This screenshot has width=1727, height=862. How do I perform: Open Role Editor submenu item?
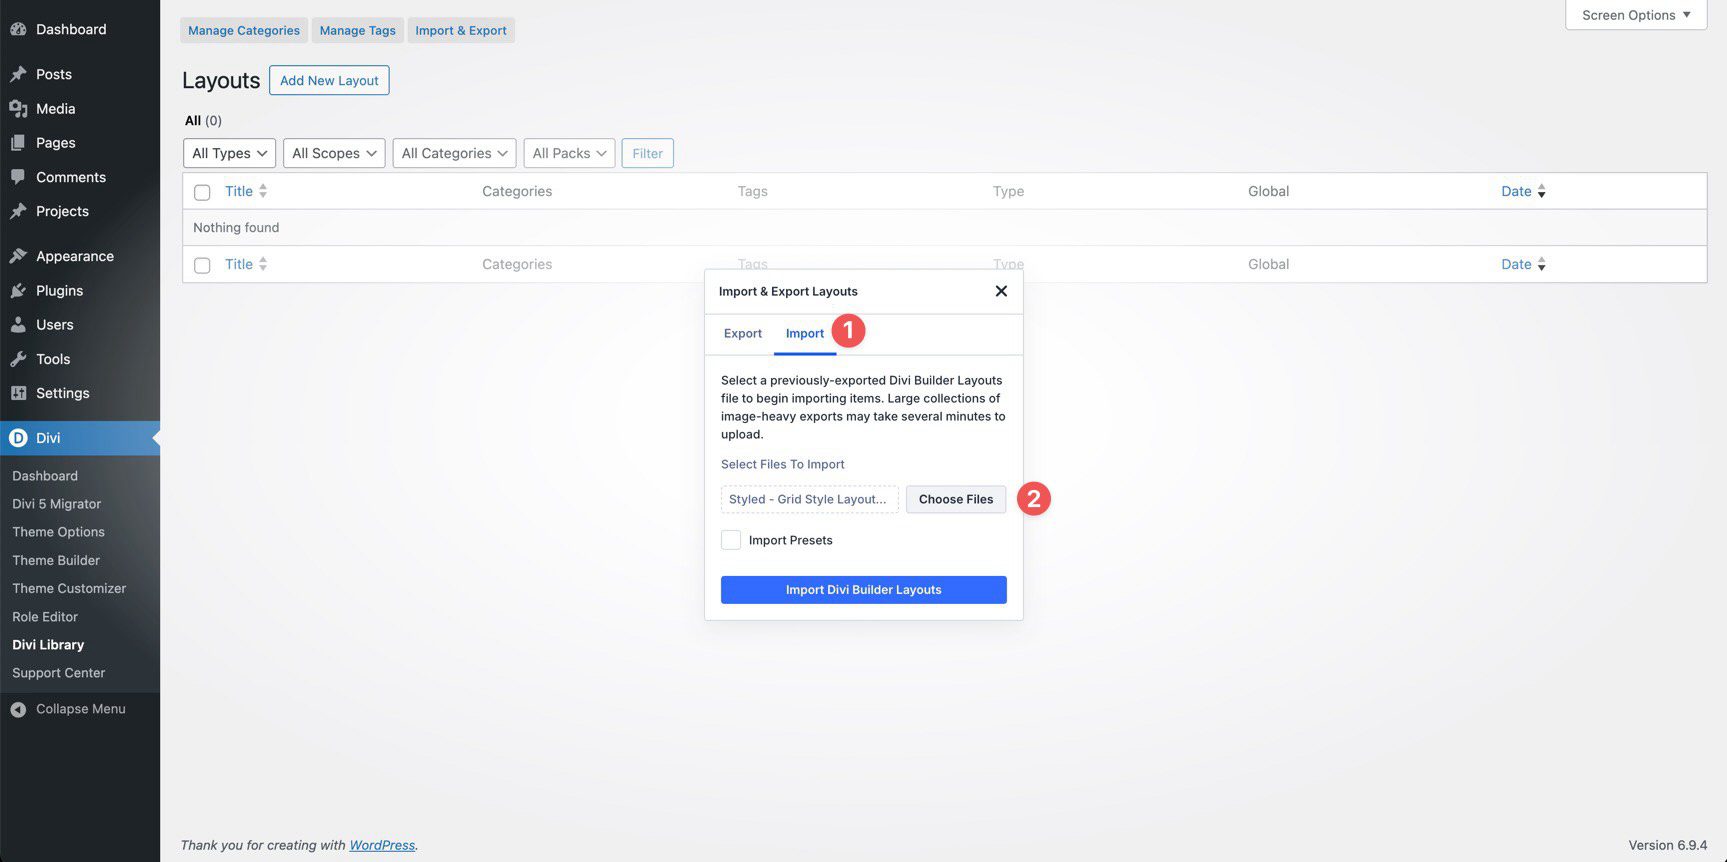(45, 617)
